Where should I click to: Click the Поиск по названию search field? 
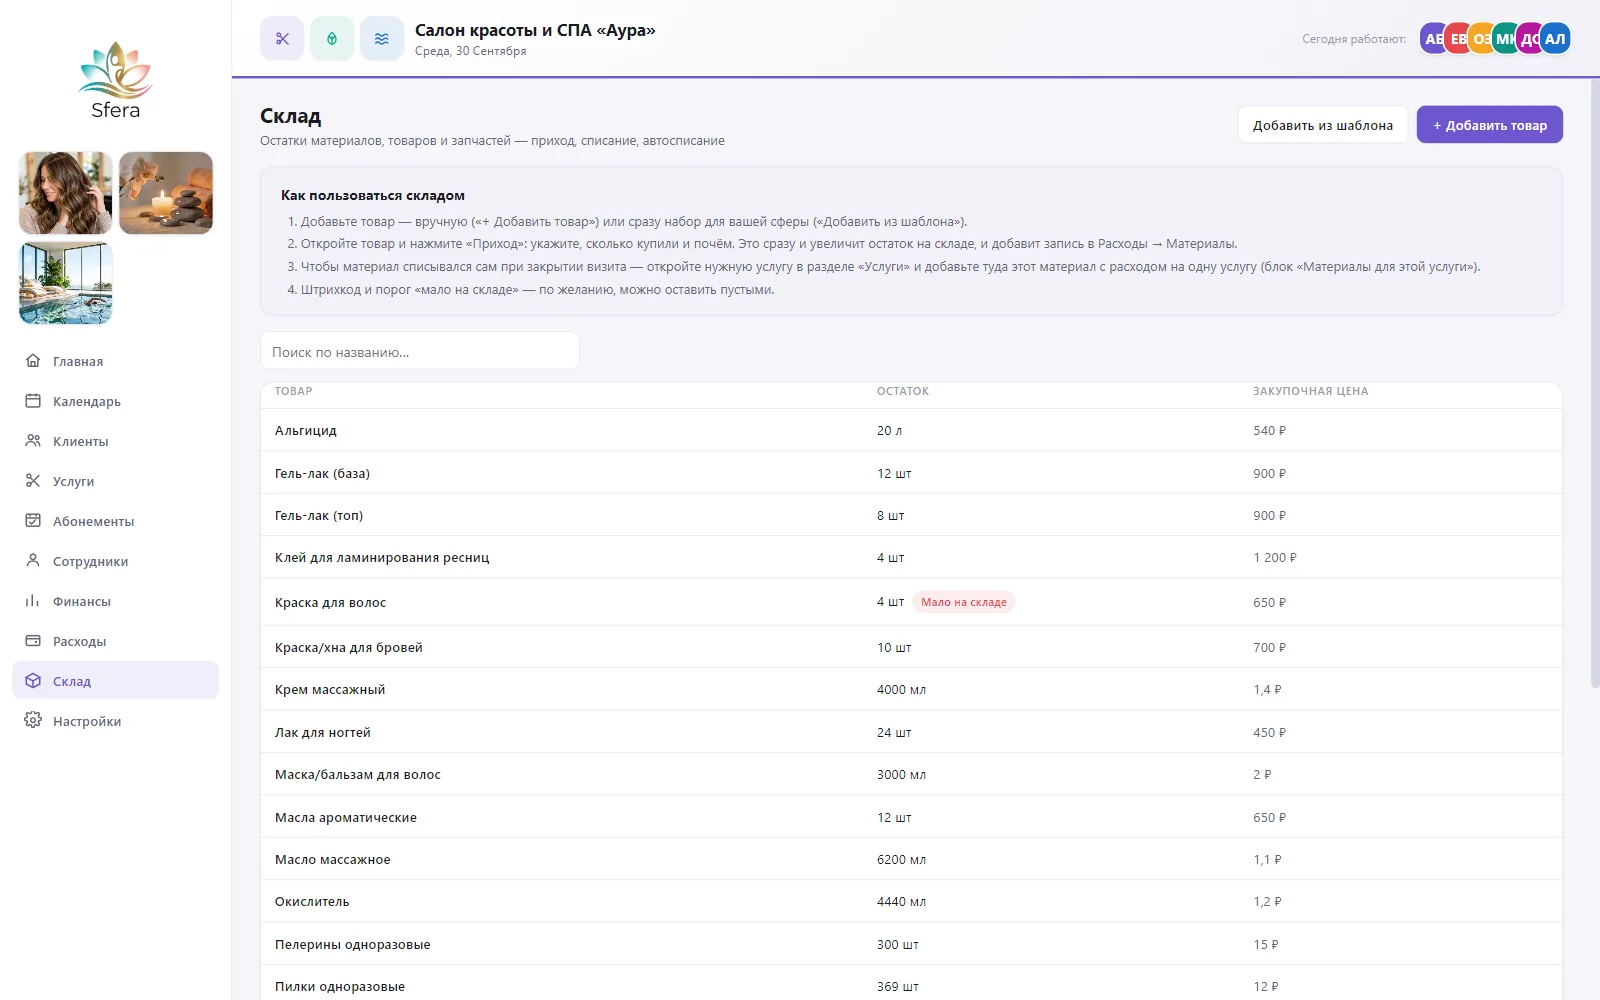coord(420,352)
